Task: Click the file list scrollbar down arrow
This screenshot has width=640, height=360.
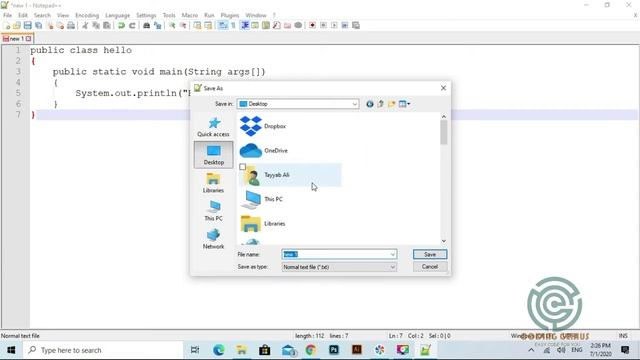Action: point(444,241)
